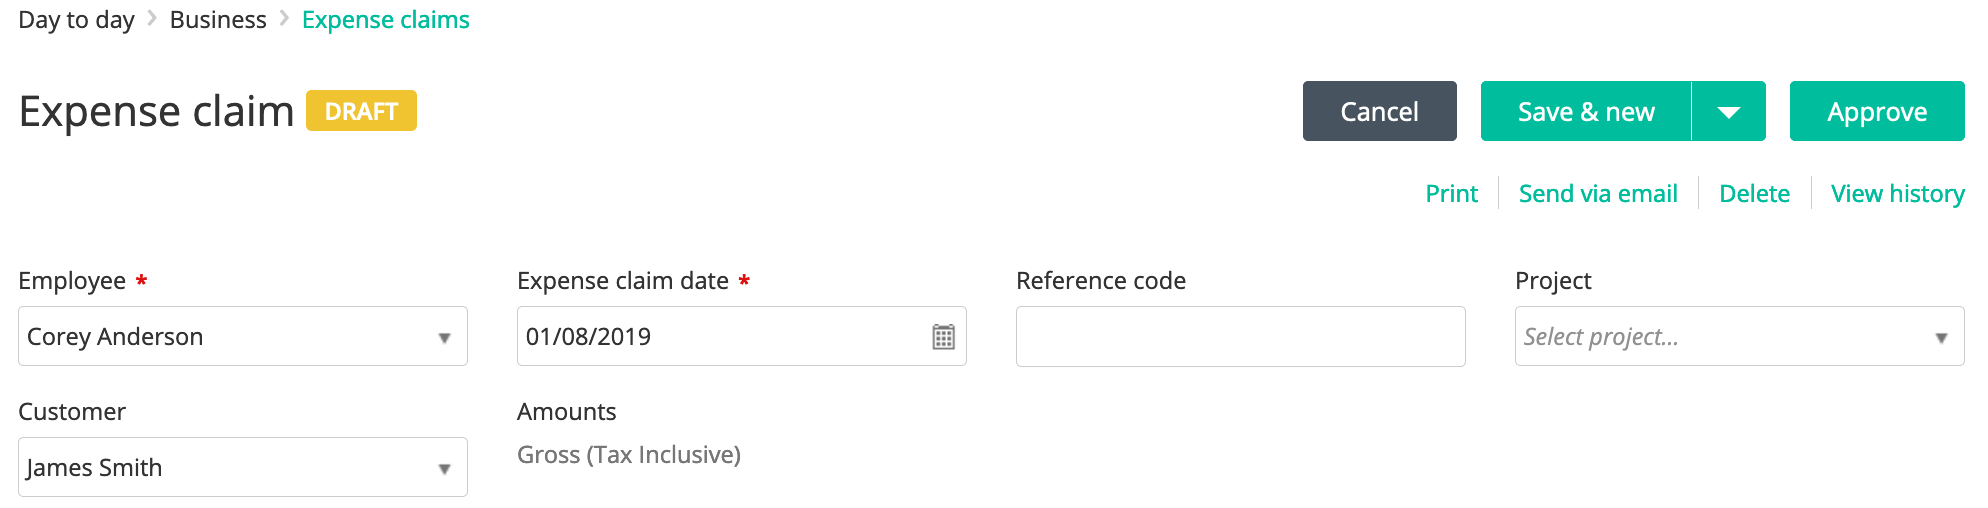Select the Business breadcrumb item
This screenshot has height=508, width=1988.
(218, 20)
